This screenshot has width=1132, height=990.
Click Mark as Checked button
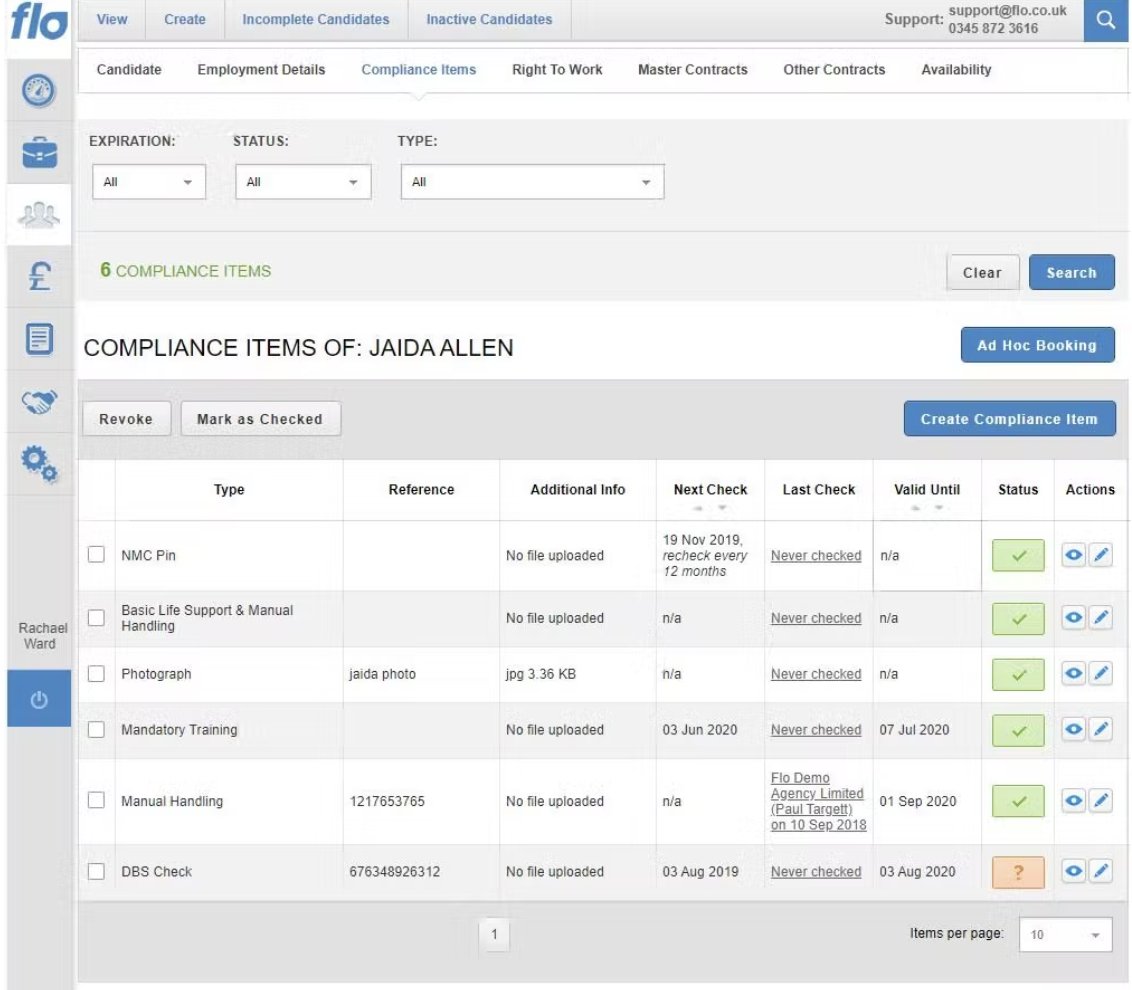260,419
